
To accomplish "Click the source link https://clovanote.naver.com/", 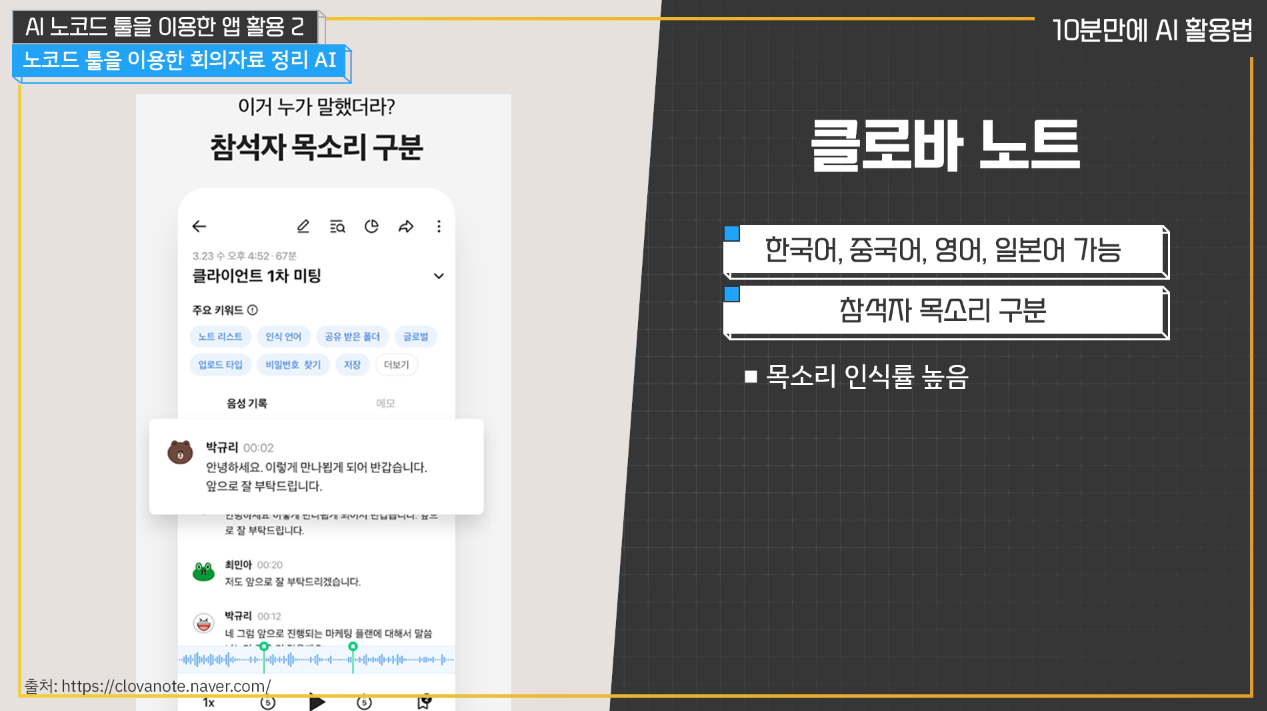I will [166, 686].
